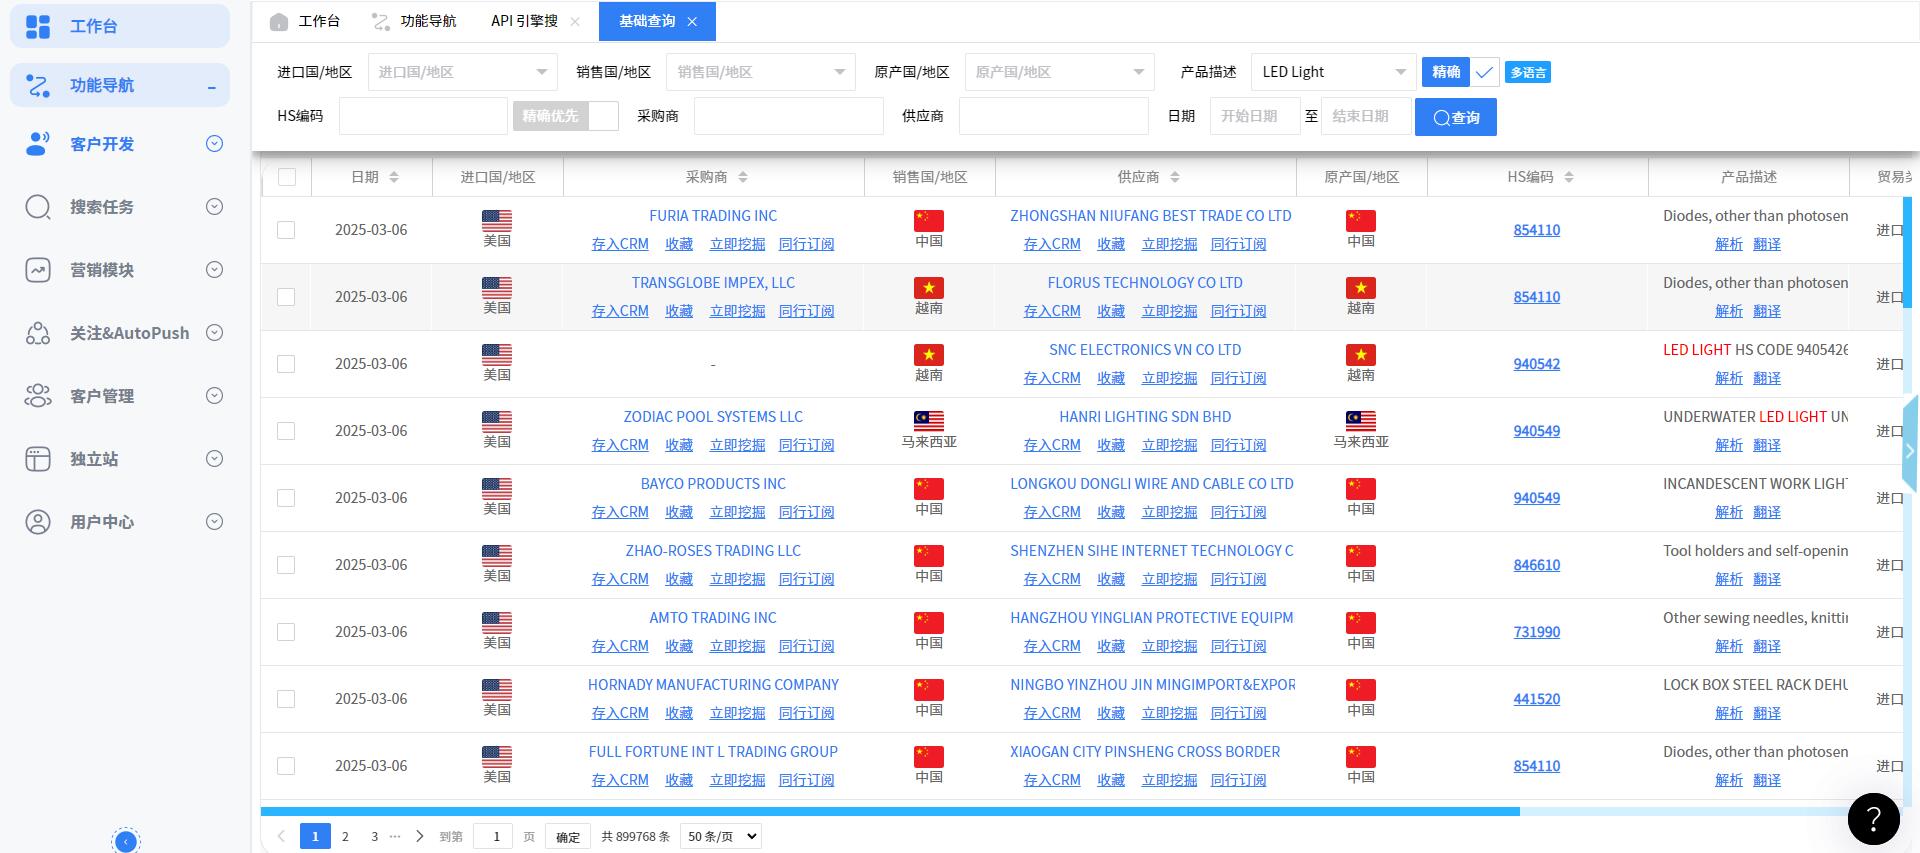
Task: Click the 确定 page jump button
Action: click(x=568, y=837)
